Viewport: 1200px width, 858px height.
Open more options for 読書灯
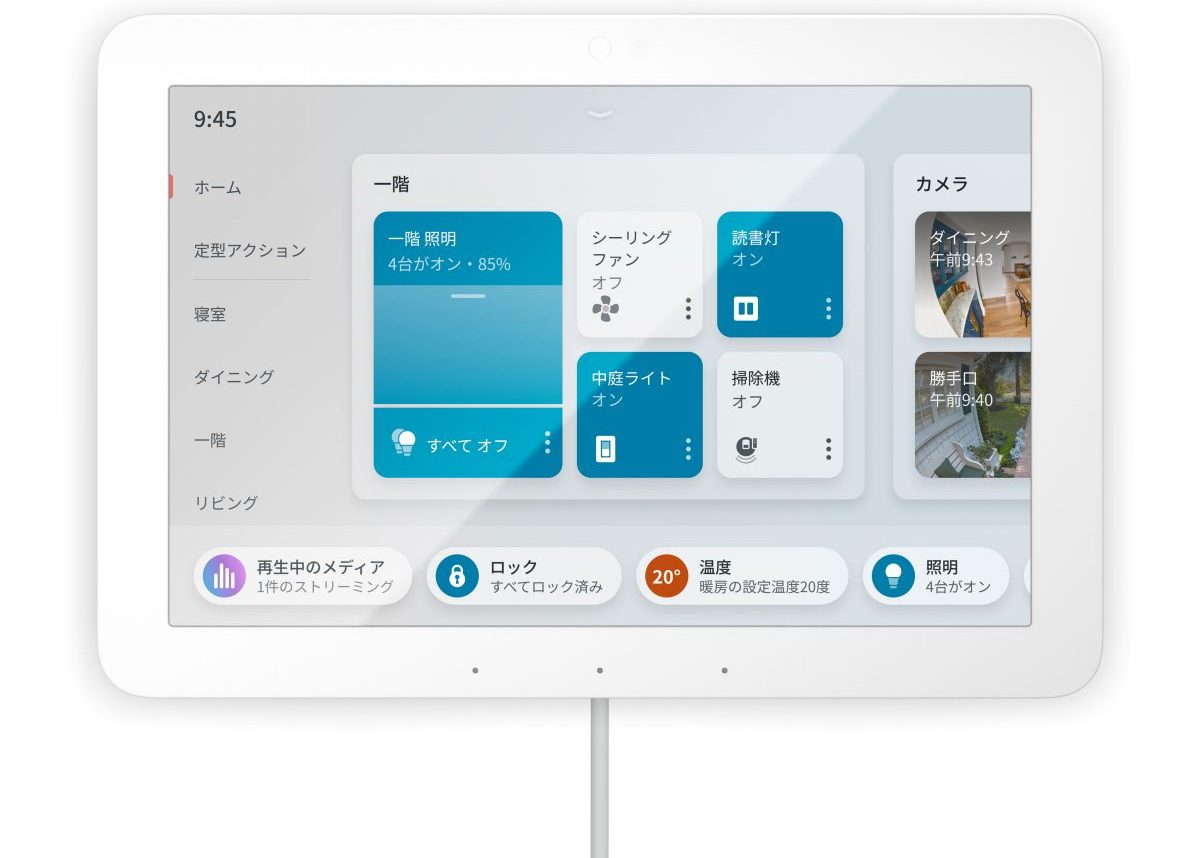pyautogui.click(x=828, y=309)
